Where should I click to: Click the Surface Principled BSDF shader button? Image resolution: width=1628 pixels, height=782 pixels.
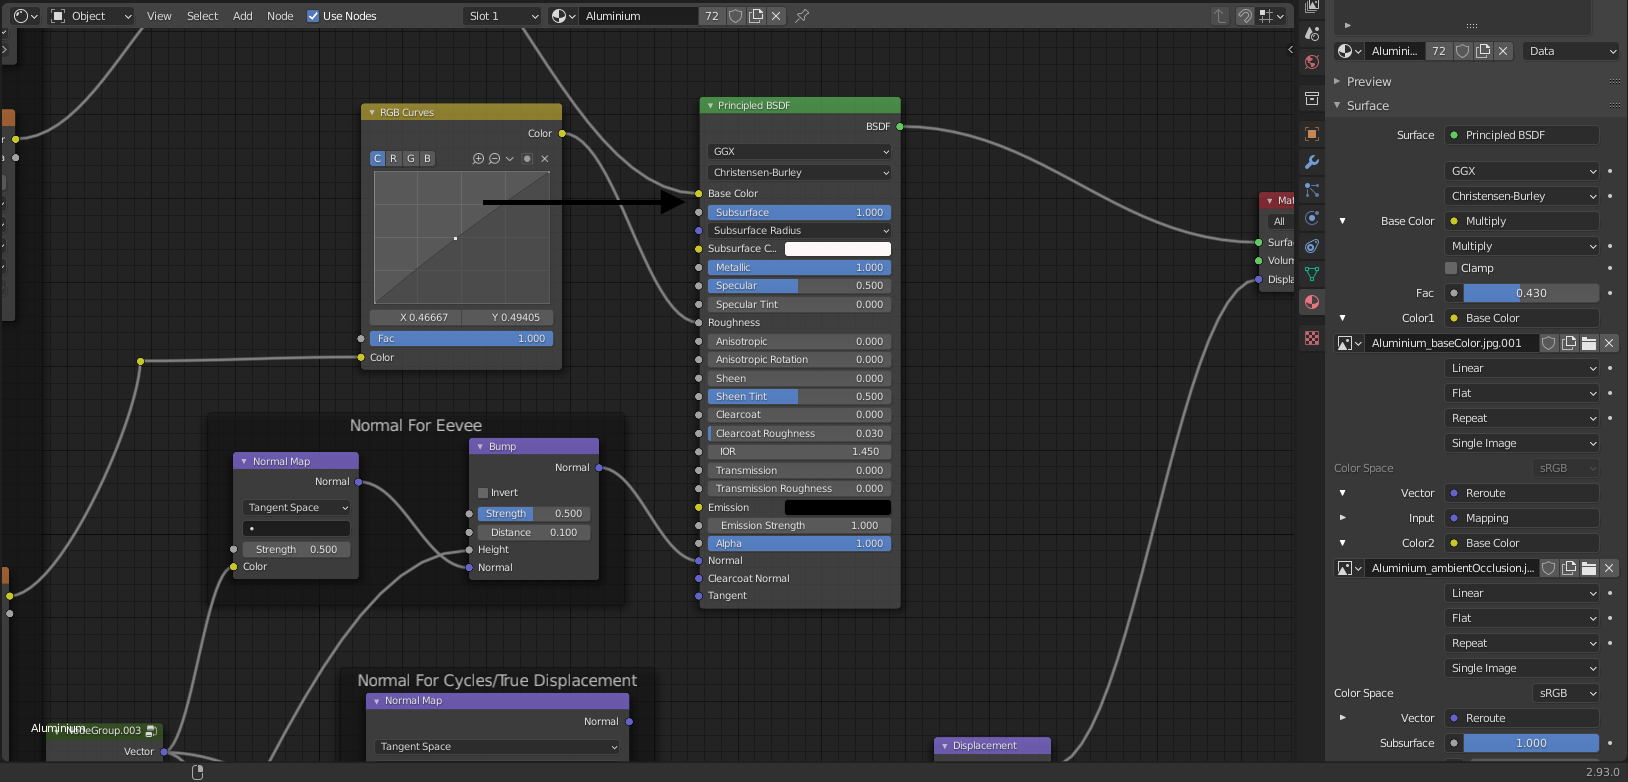click(x=1522, y=135)
